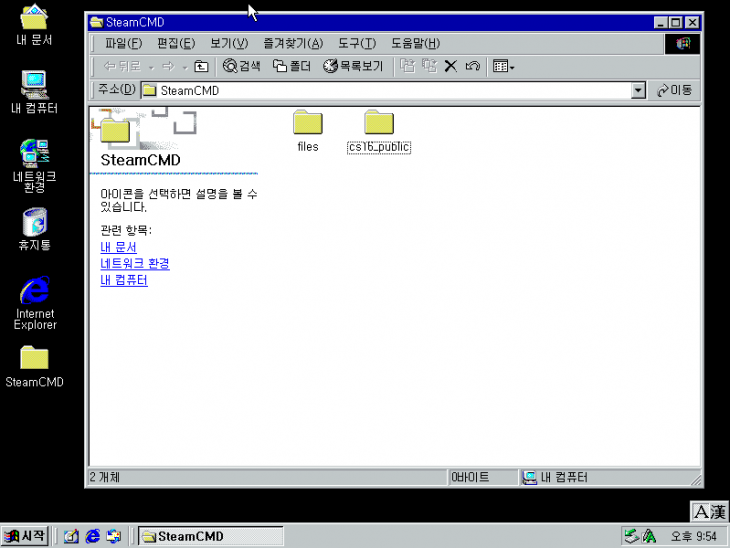The height and width of the screenshot is (548, 730).
Task: Open the 편집(E) menu
Action: (176, 43)
